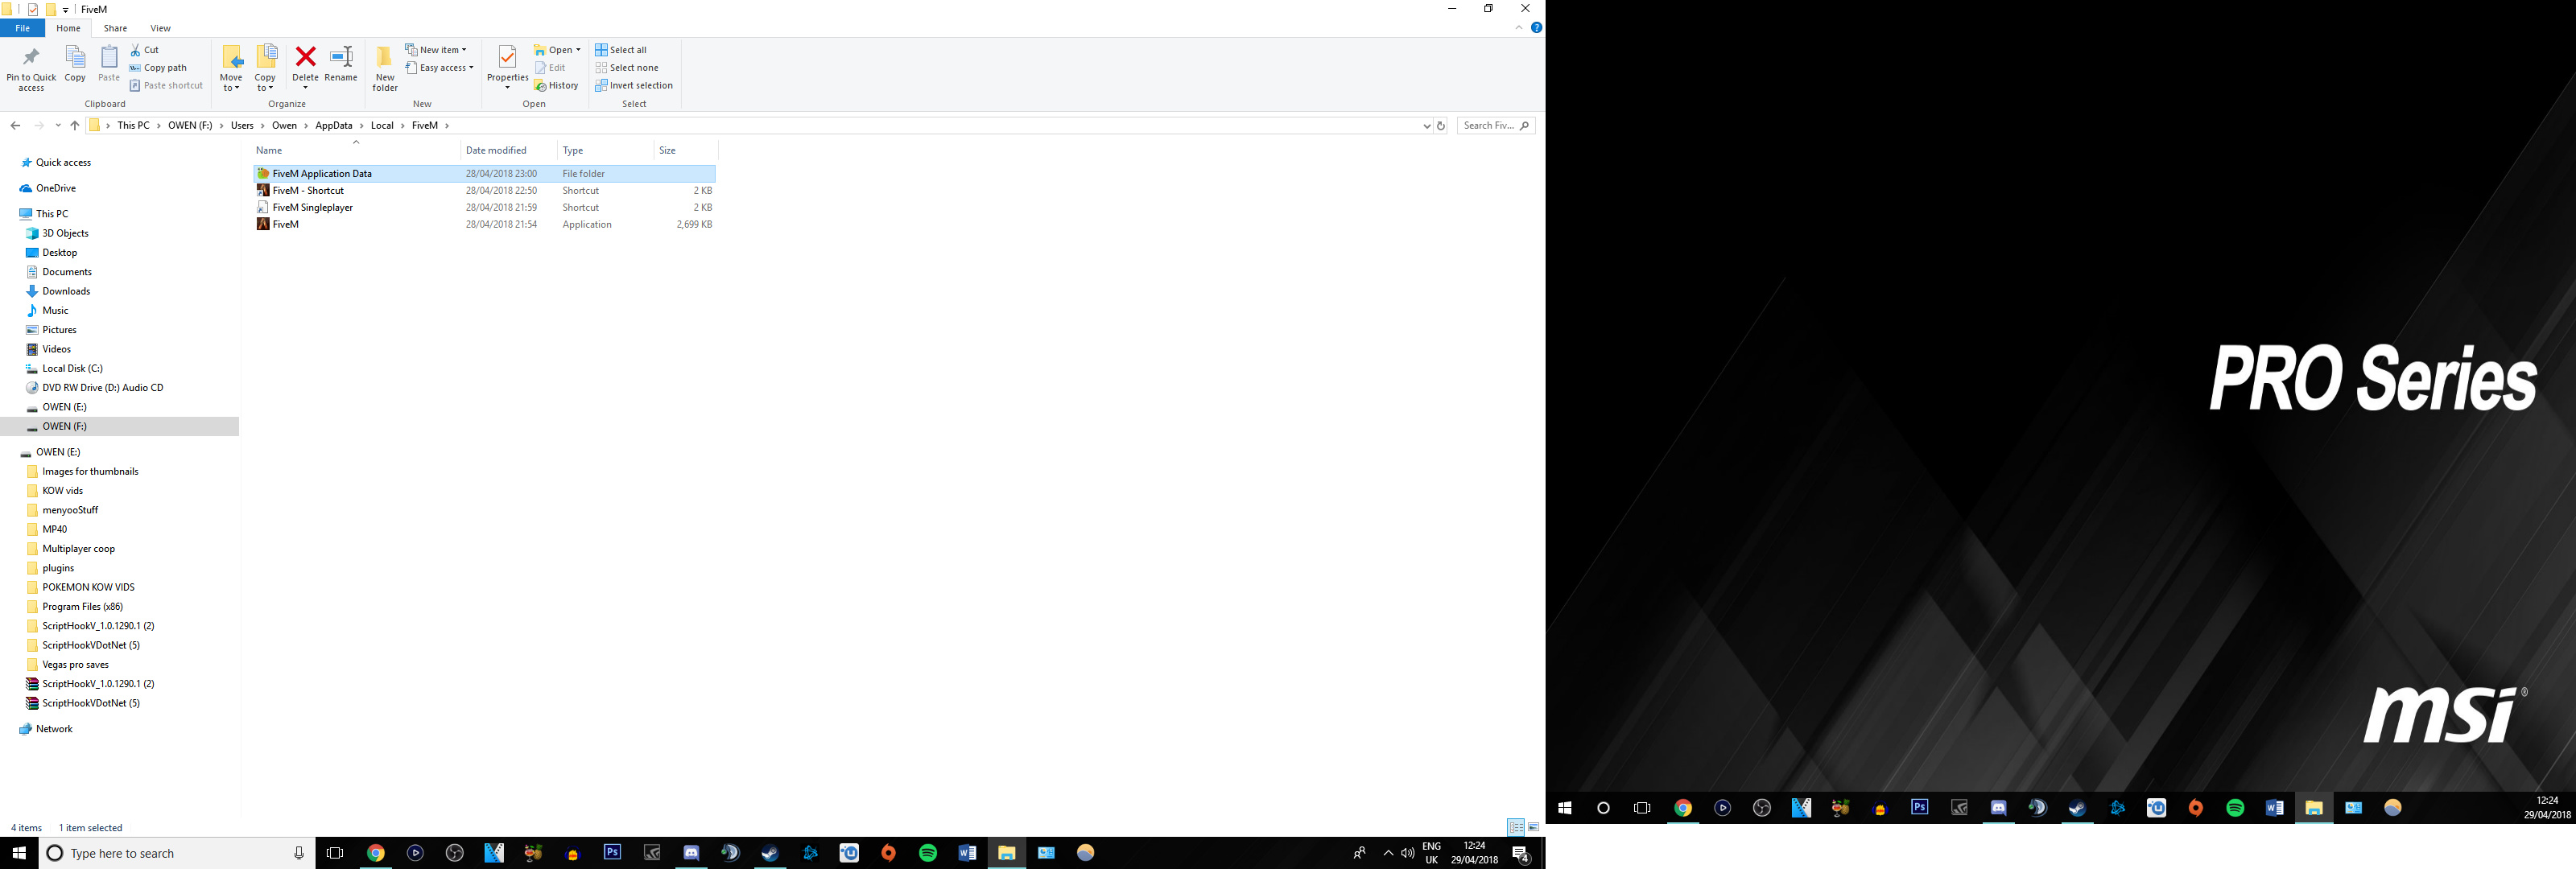Screen dimensions: 2576x869
Task: Select menyooStuff folder in navigation pane
Action: [70, 510]
